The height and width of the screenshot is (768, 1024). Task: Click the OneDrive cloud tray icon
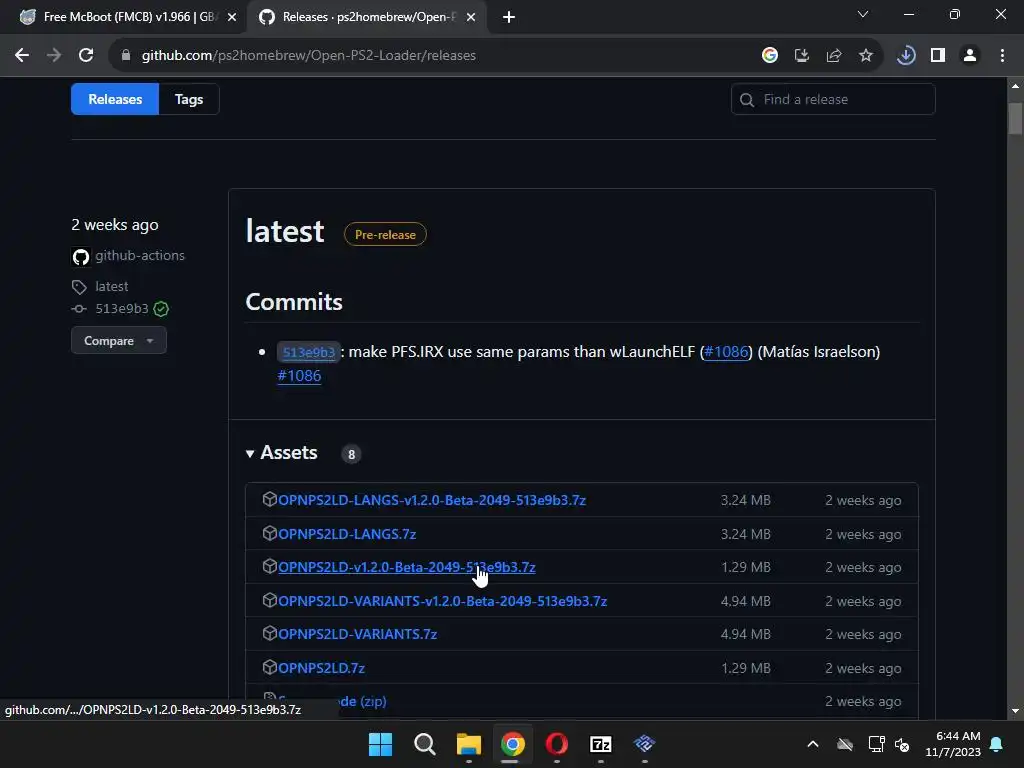[x=845, y=744]
